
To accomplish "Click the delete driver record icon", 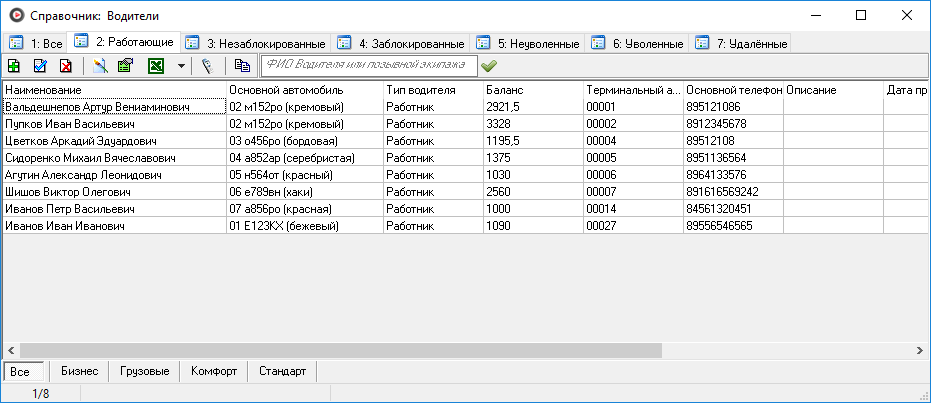I will [65, 66].
